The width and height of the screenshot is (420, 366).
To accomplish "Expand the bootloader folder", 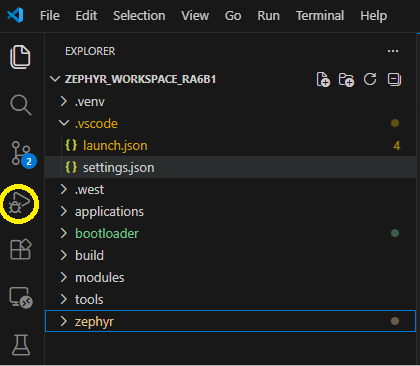I will [x=64, y=233].
